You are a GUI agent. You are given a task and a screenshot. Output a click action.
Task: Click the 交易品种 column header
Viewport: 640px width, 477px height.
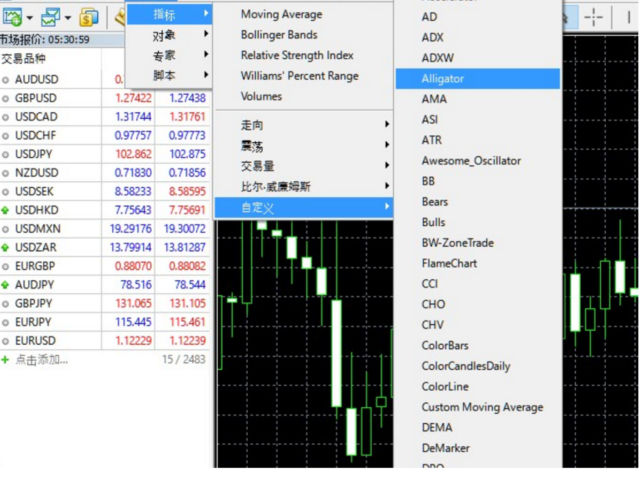(x=24, y=59)
